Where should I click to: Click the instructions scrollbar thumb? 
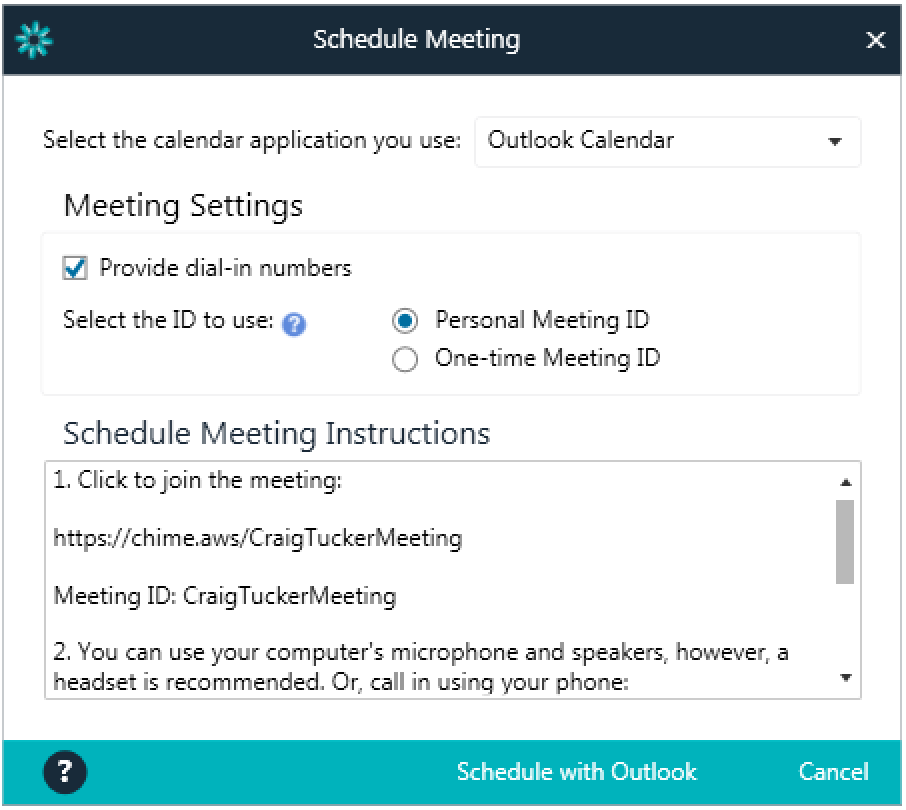[845, 542]
